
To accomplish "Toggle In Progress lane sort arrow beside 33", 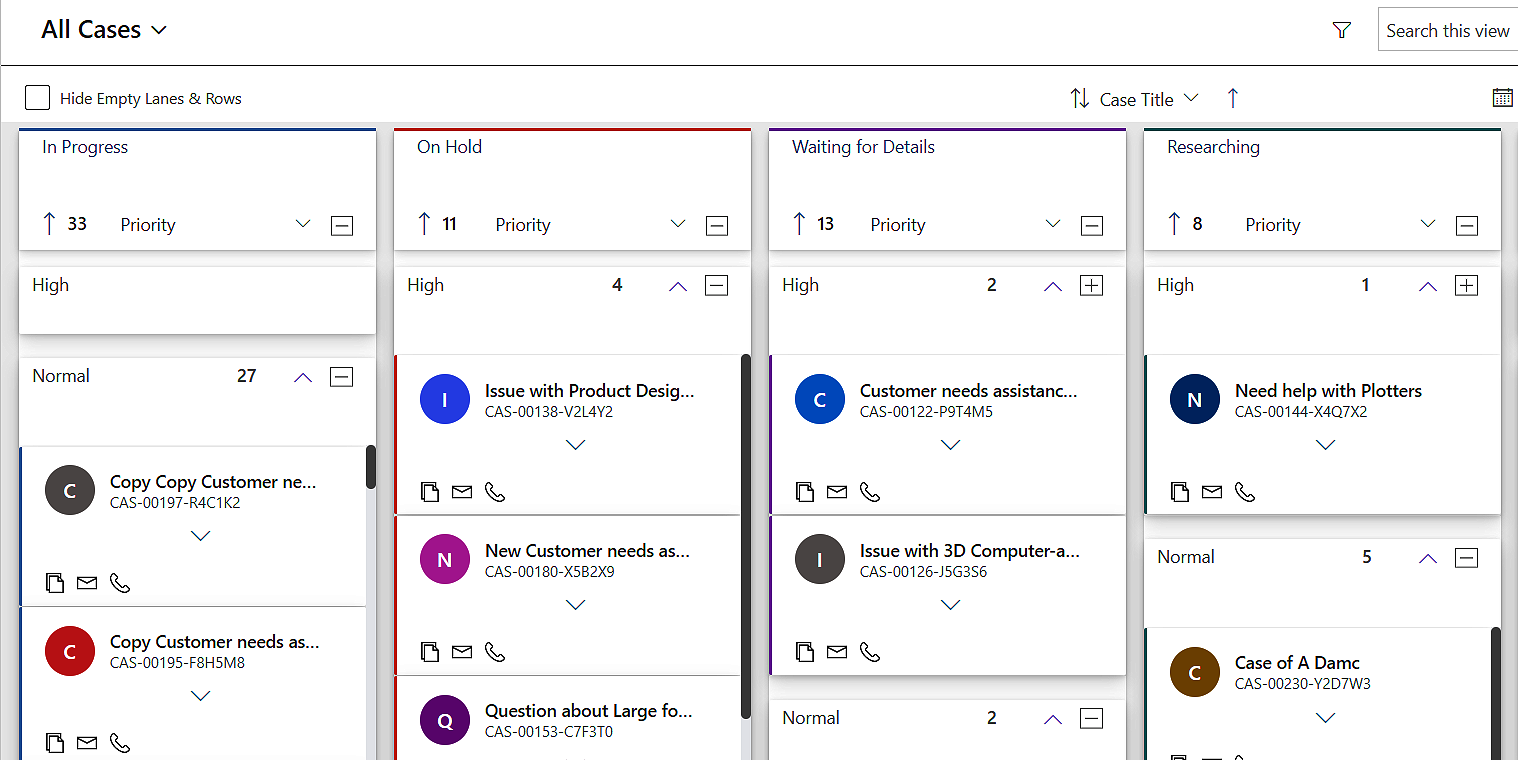I will pos(48,224).
